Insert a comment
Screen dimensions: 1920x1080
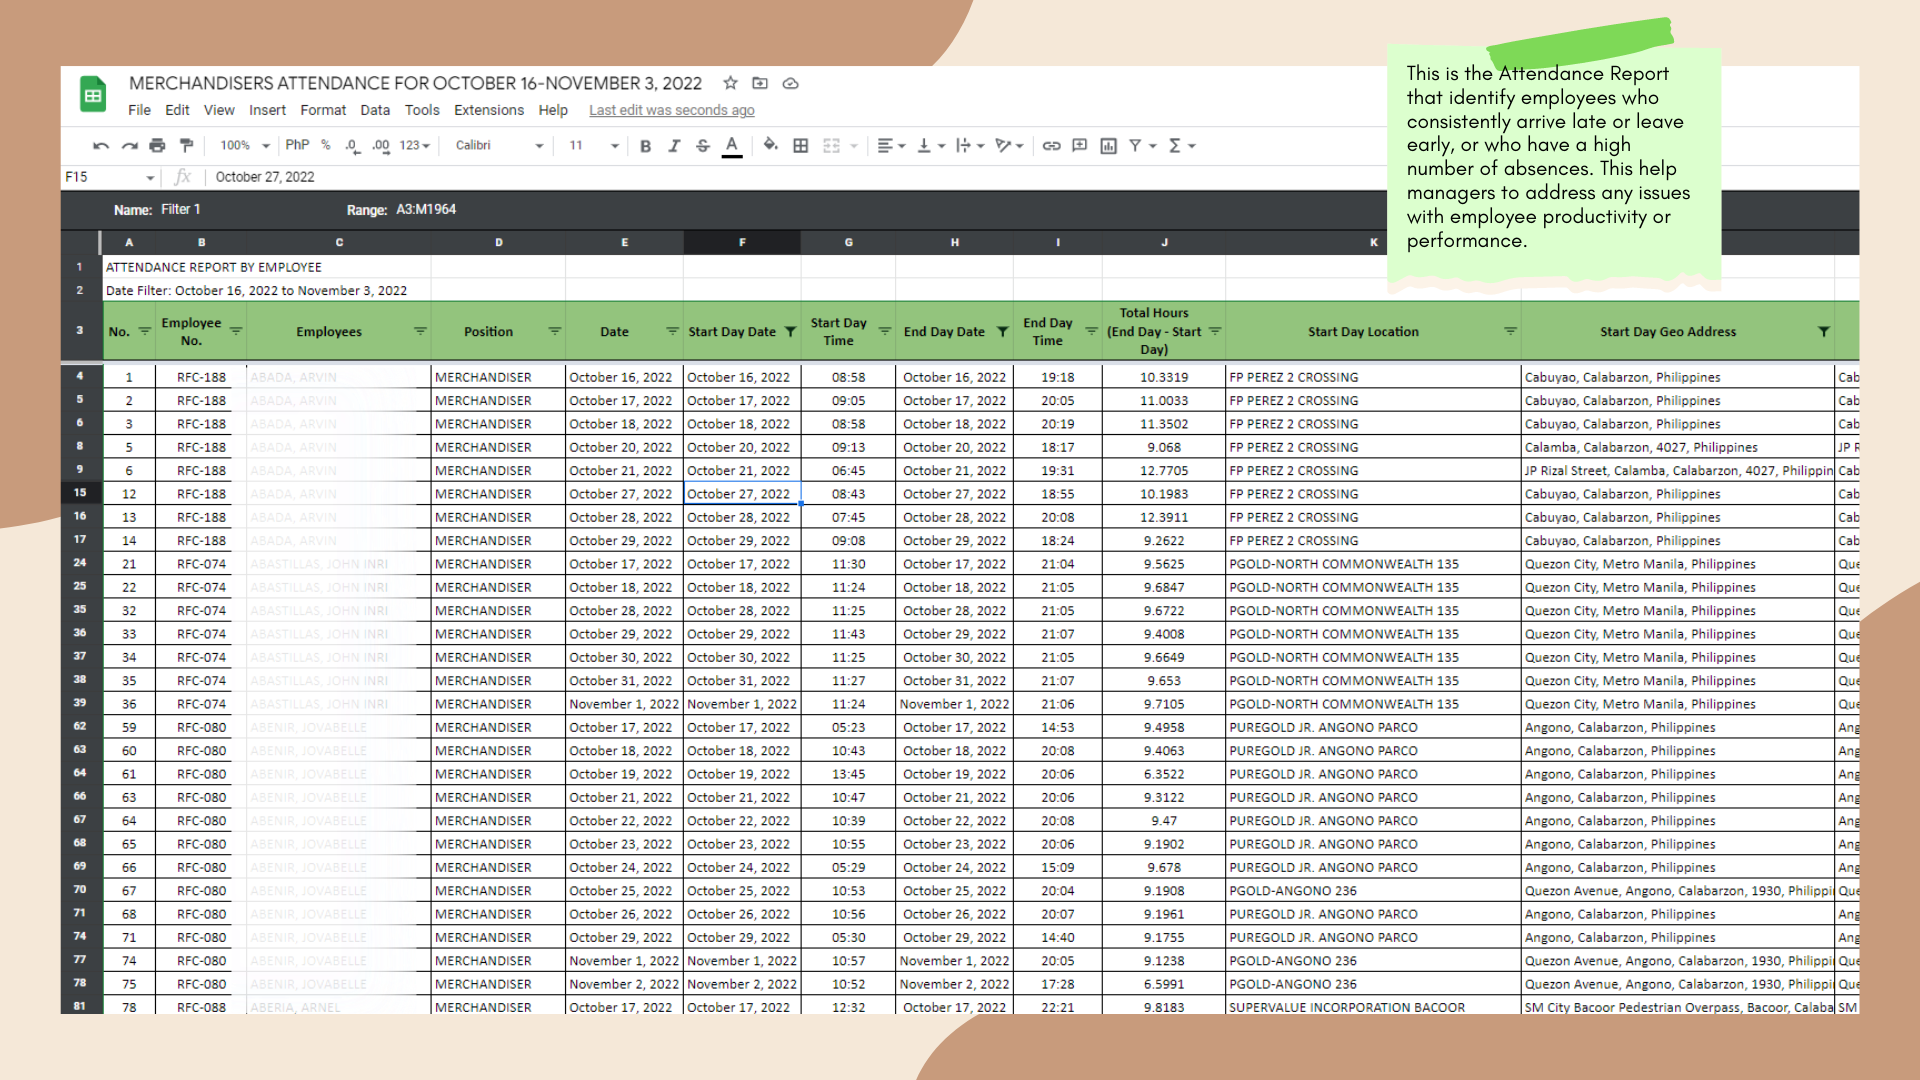(x=1080, y=146)
